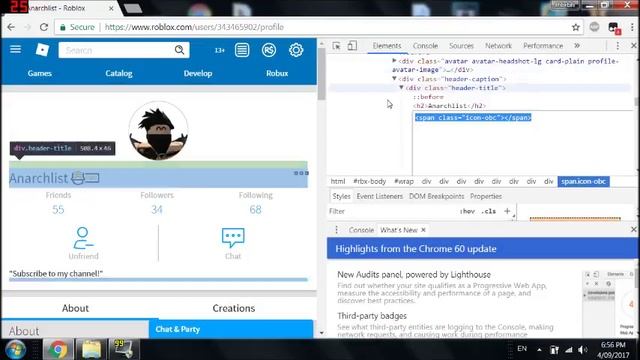Viewport: 640px width, 360px height.
Task: Show more DevTools tabs chevron
Action: (577, 46)
